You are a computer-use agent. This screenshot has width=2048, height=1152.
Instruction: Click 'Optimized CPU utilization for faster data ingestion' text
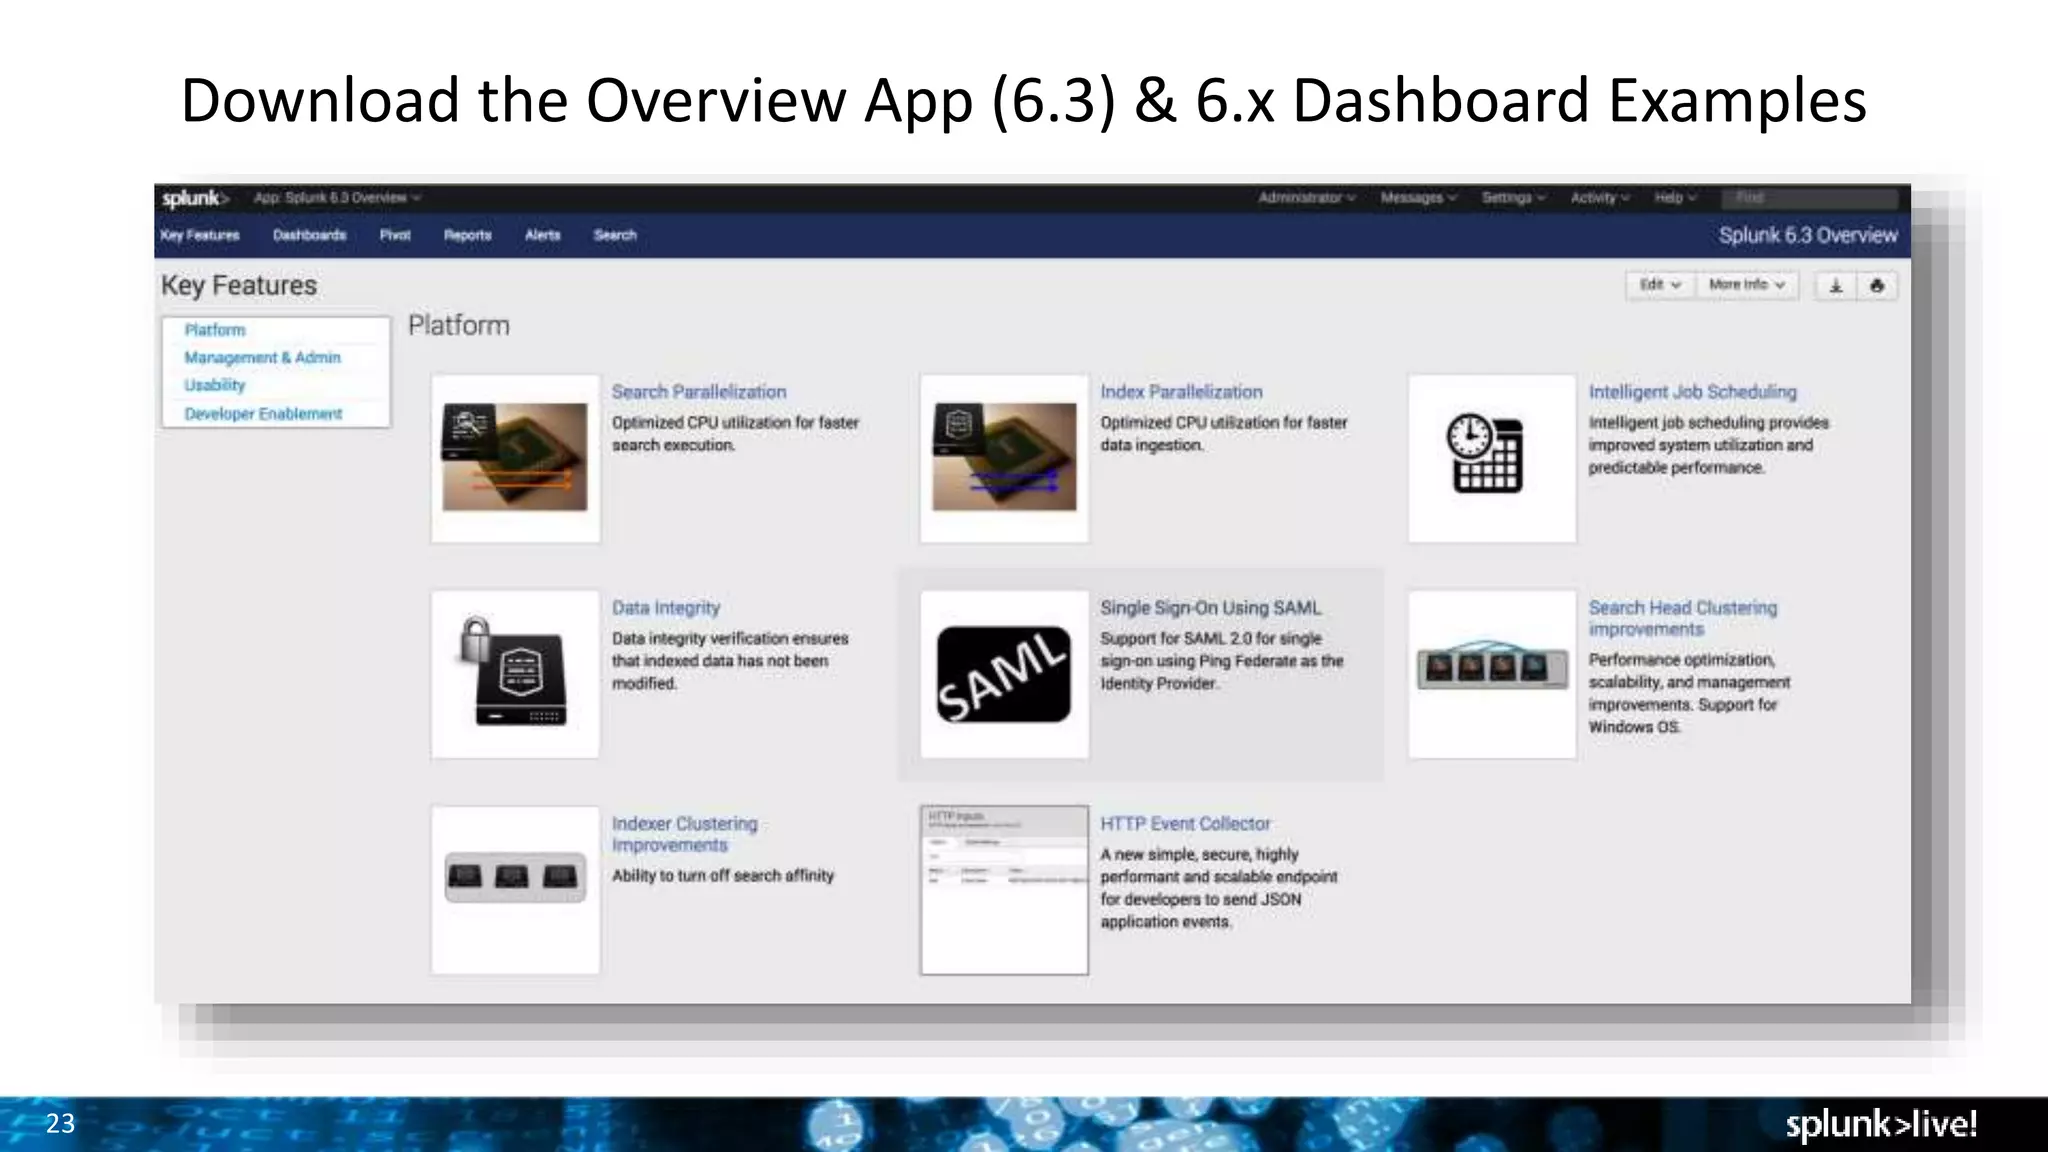pyautogui.click(x=1224, y=434)
